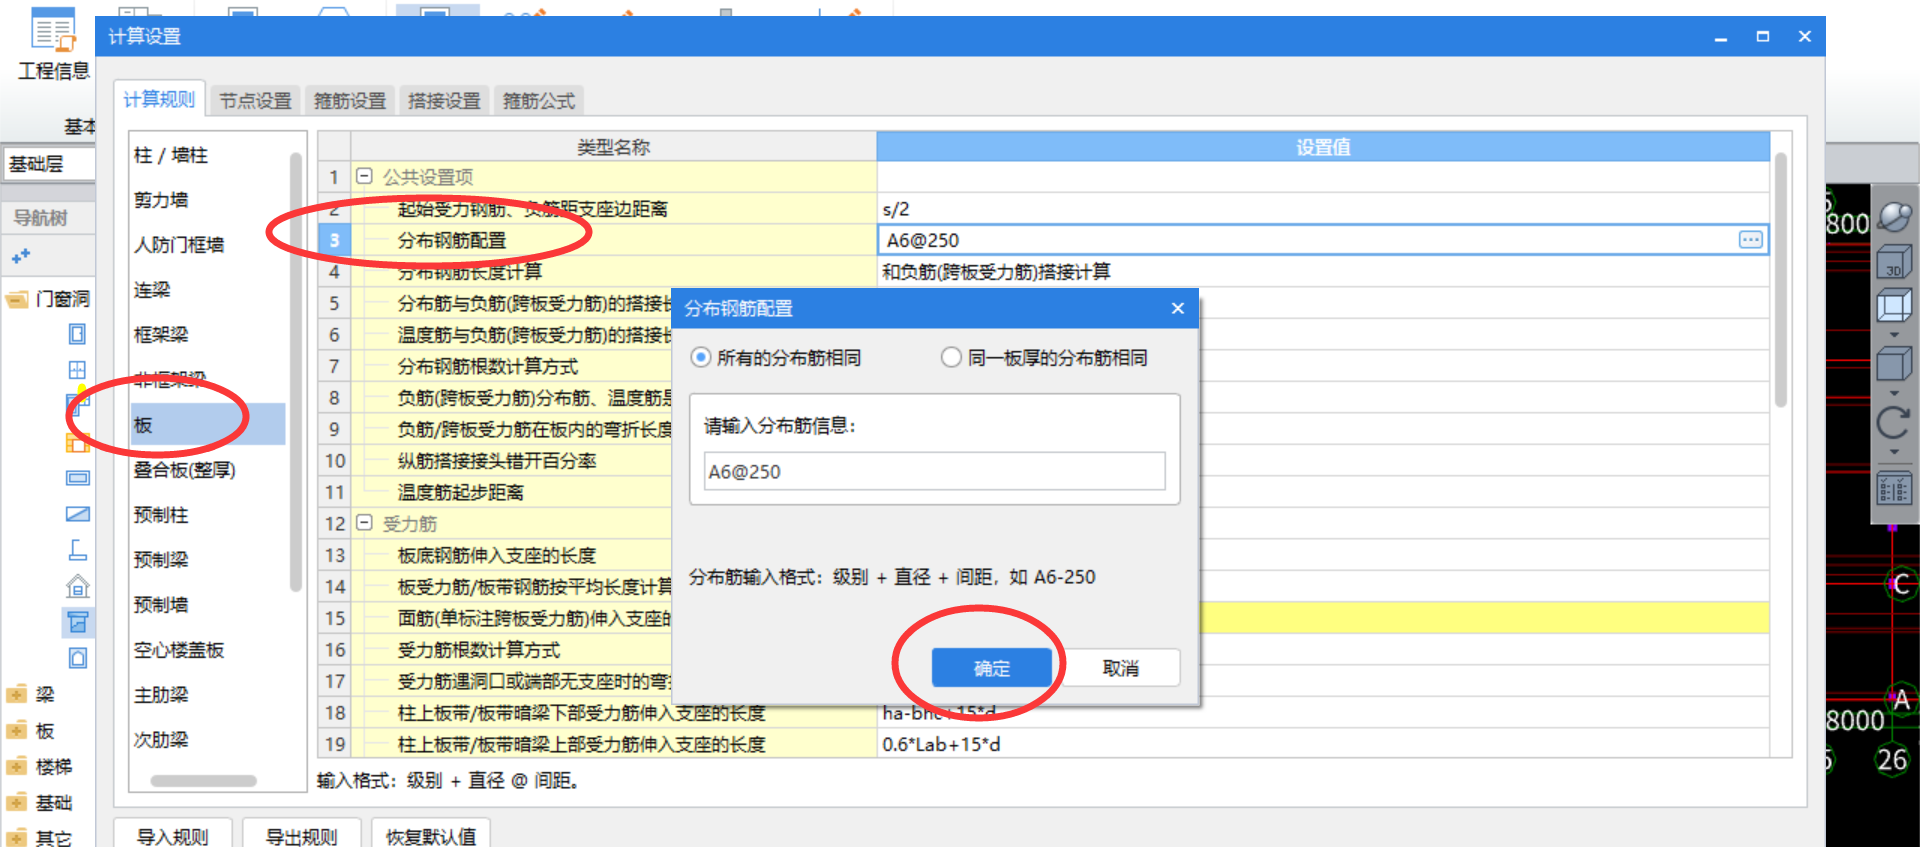1920x847 pixels.
Task: Select 同一板厚的分布筋相同 radio option
Action: 951,358
